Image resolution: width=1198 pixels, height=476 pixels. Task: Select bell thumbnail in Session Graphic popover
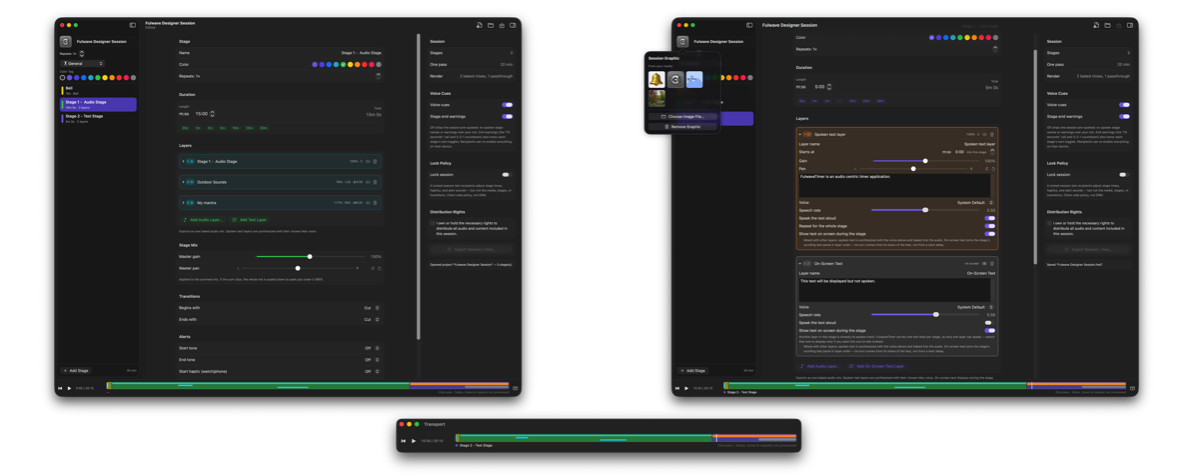656,79
